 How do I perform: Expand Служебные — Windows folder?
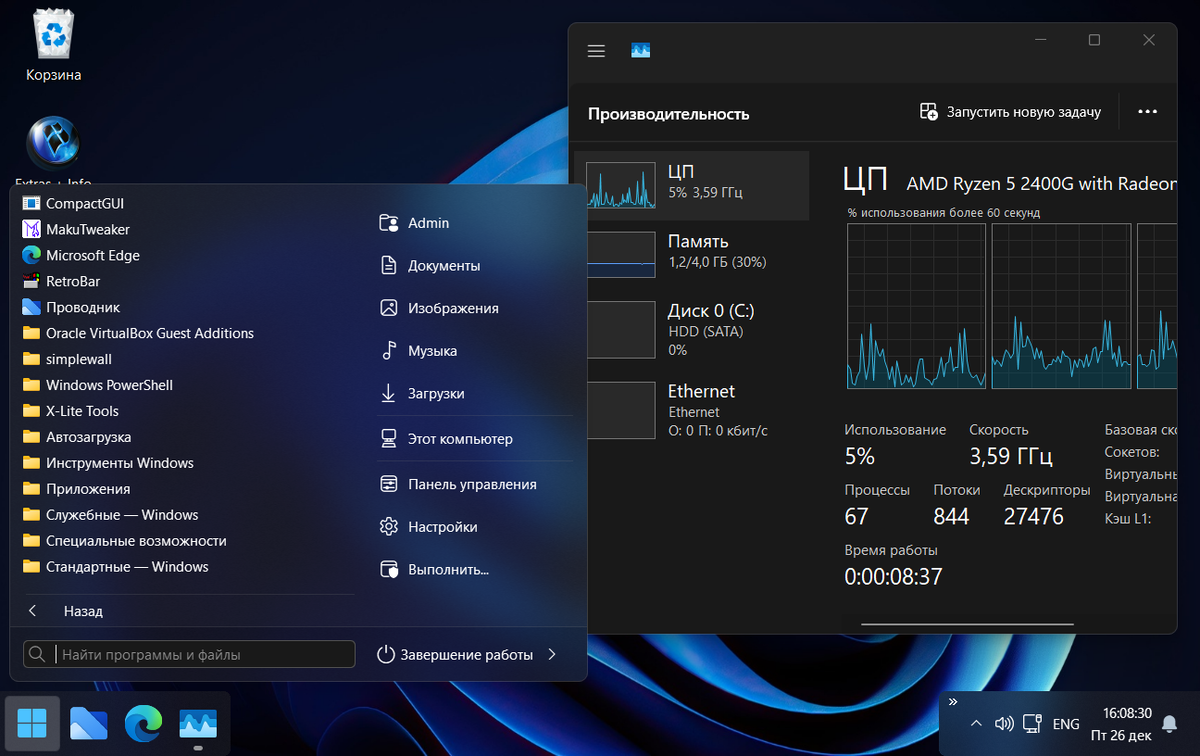[110, 515]
